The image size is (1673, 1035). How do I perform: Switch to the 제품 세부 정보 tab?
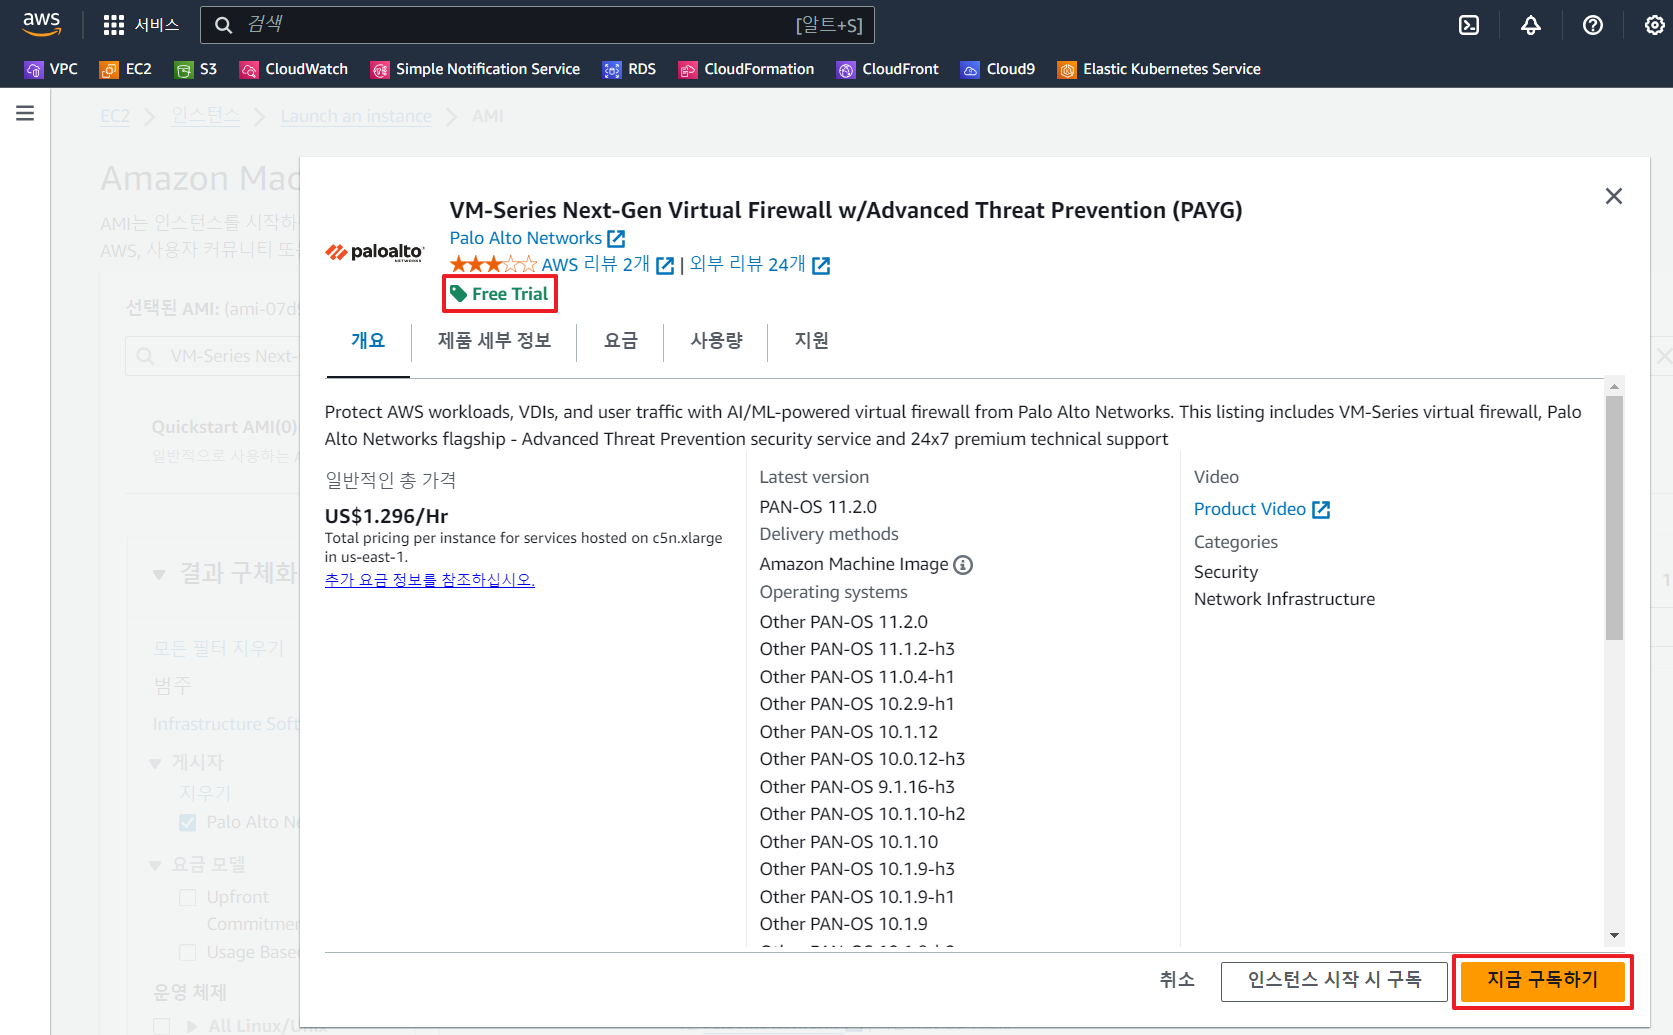[x=494, y=341]
